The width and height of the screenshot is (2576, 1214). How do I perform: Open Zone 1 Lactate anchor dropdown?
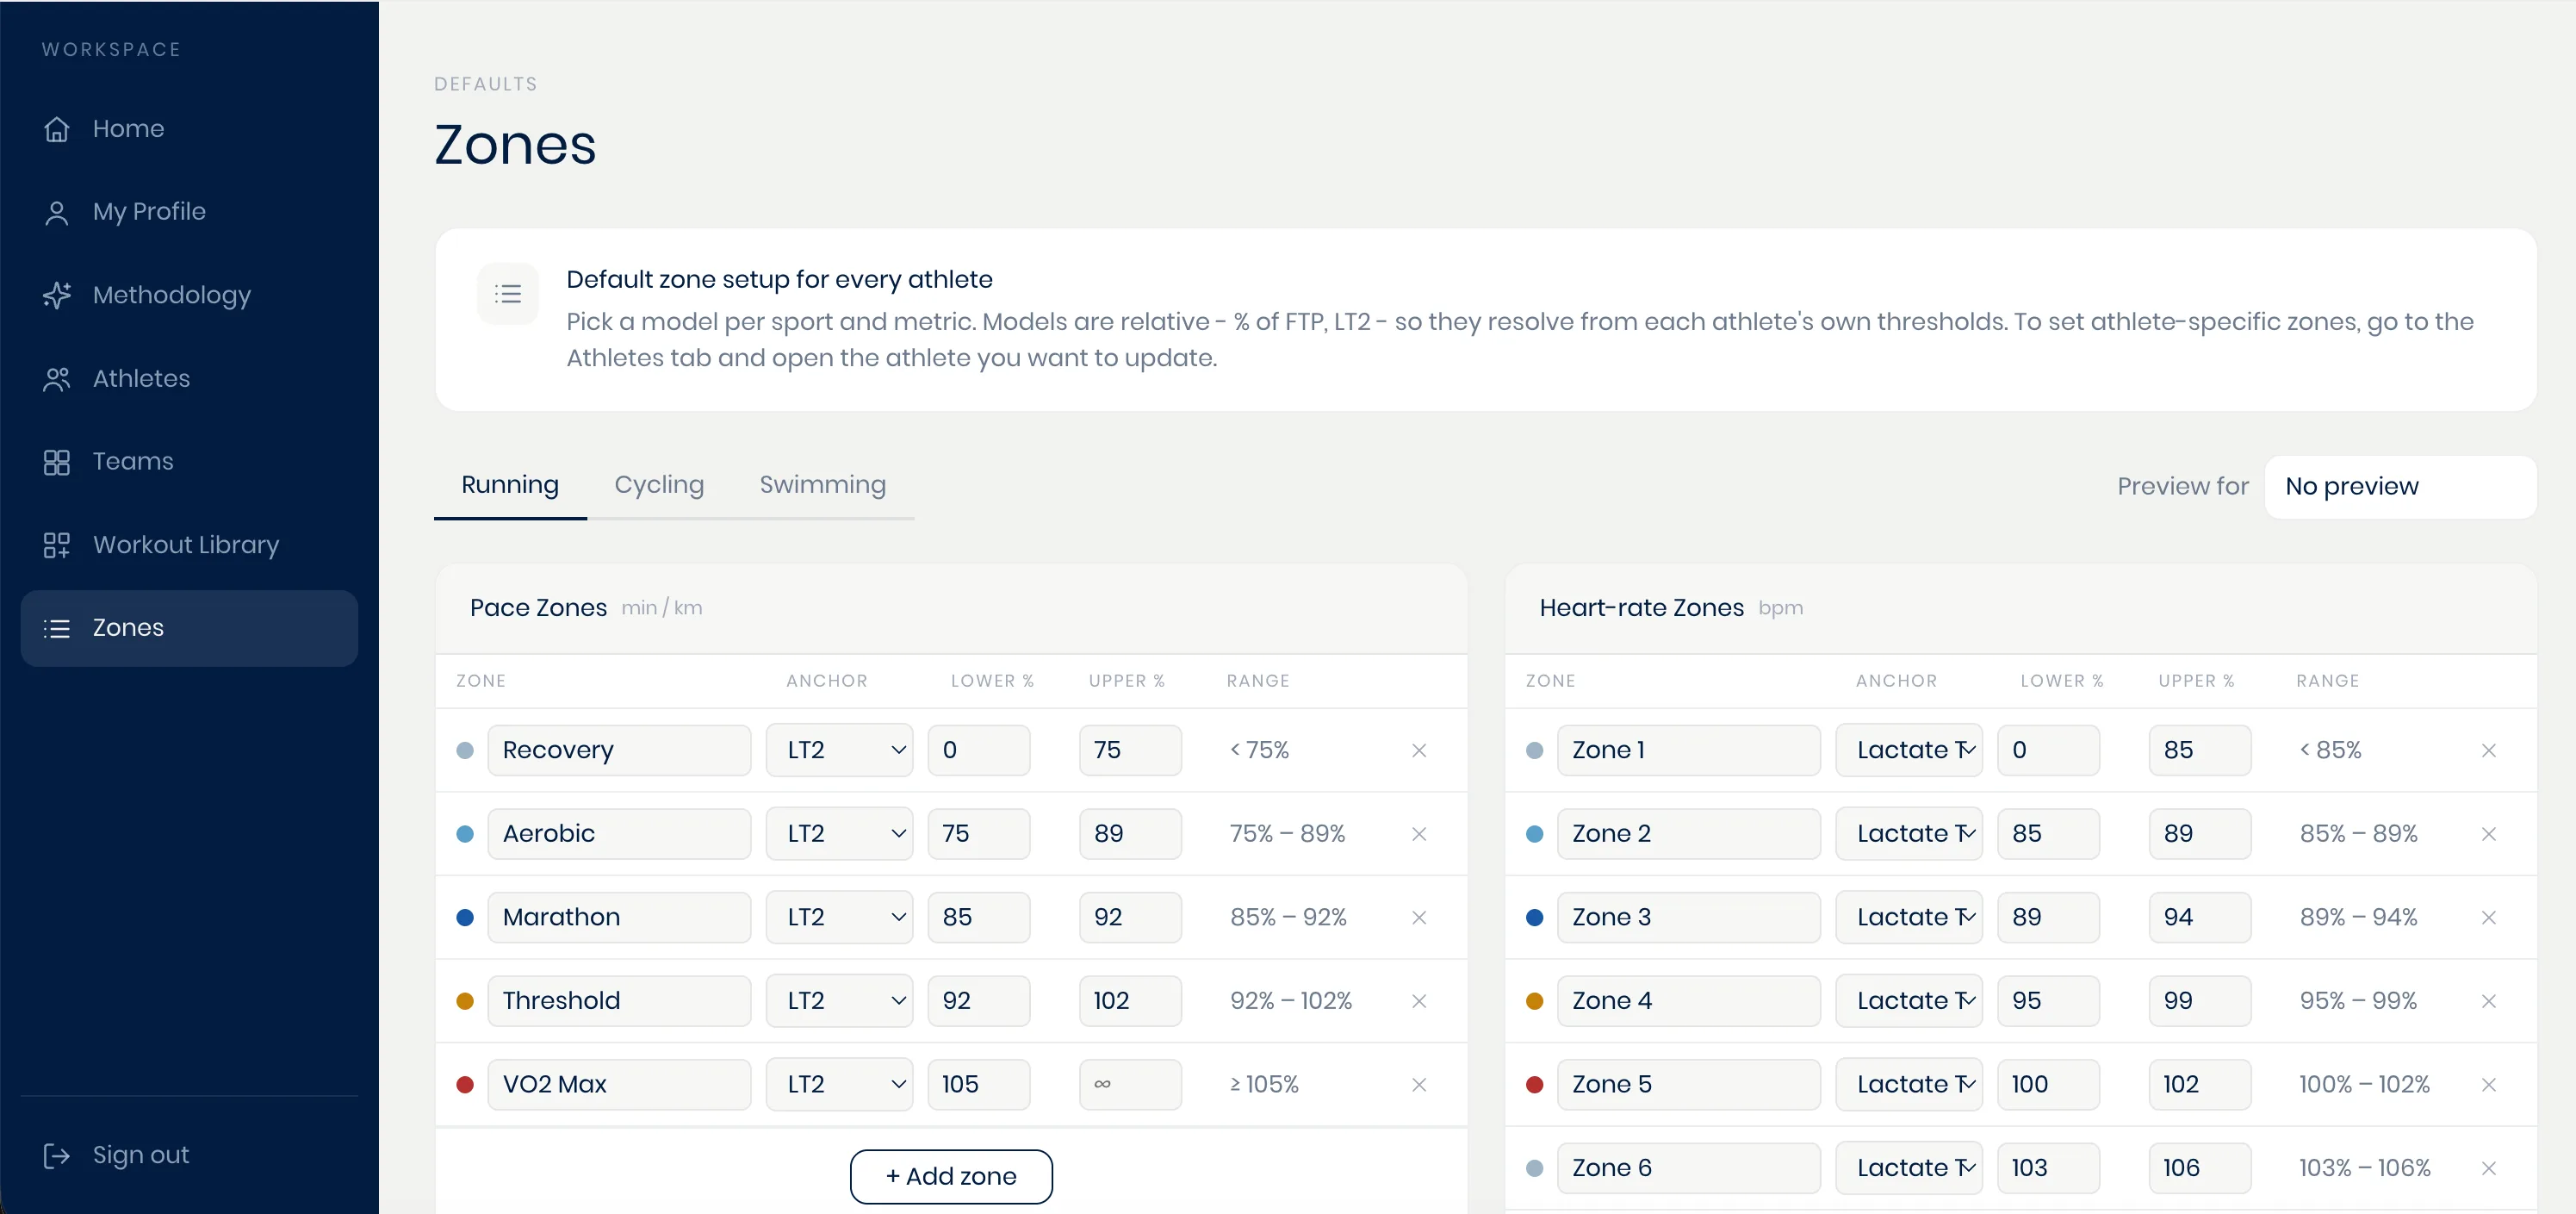1909,750
